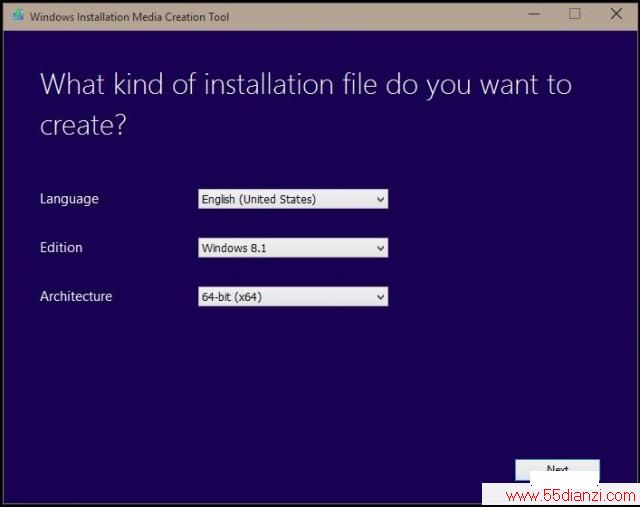Click the heading 'What kind of installation file'

pos(208,84)
